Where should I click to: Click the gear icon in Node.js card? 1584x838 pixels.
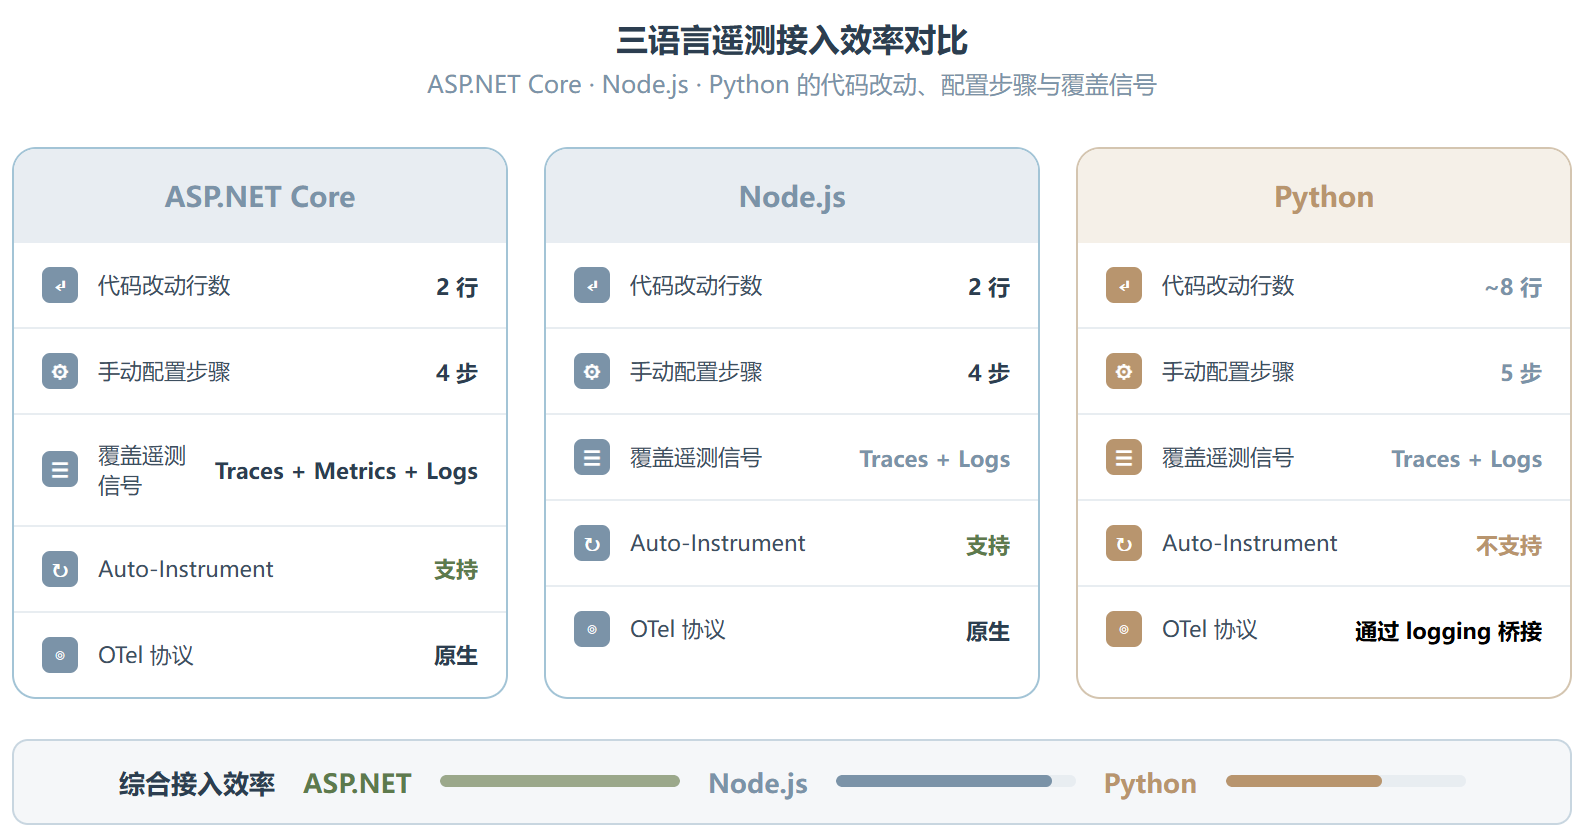click(592, 371)
